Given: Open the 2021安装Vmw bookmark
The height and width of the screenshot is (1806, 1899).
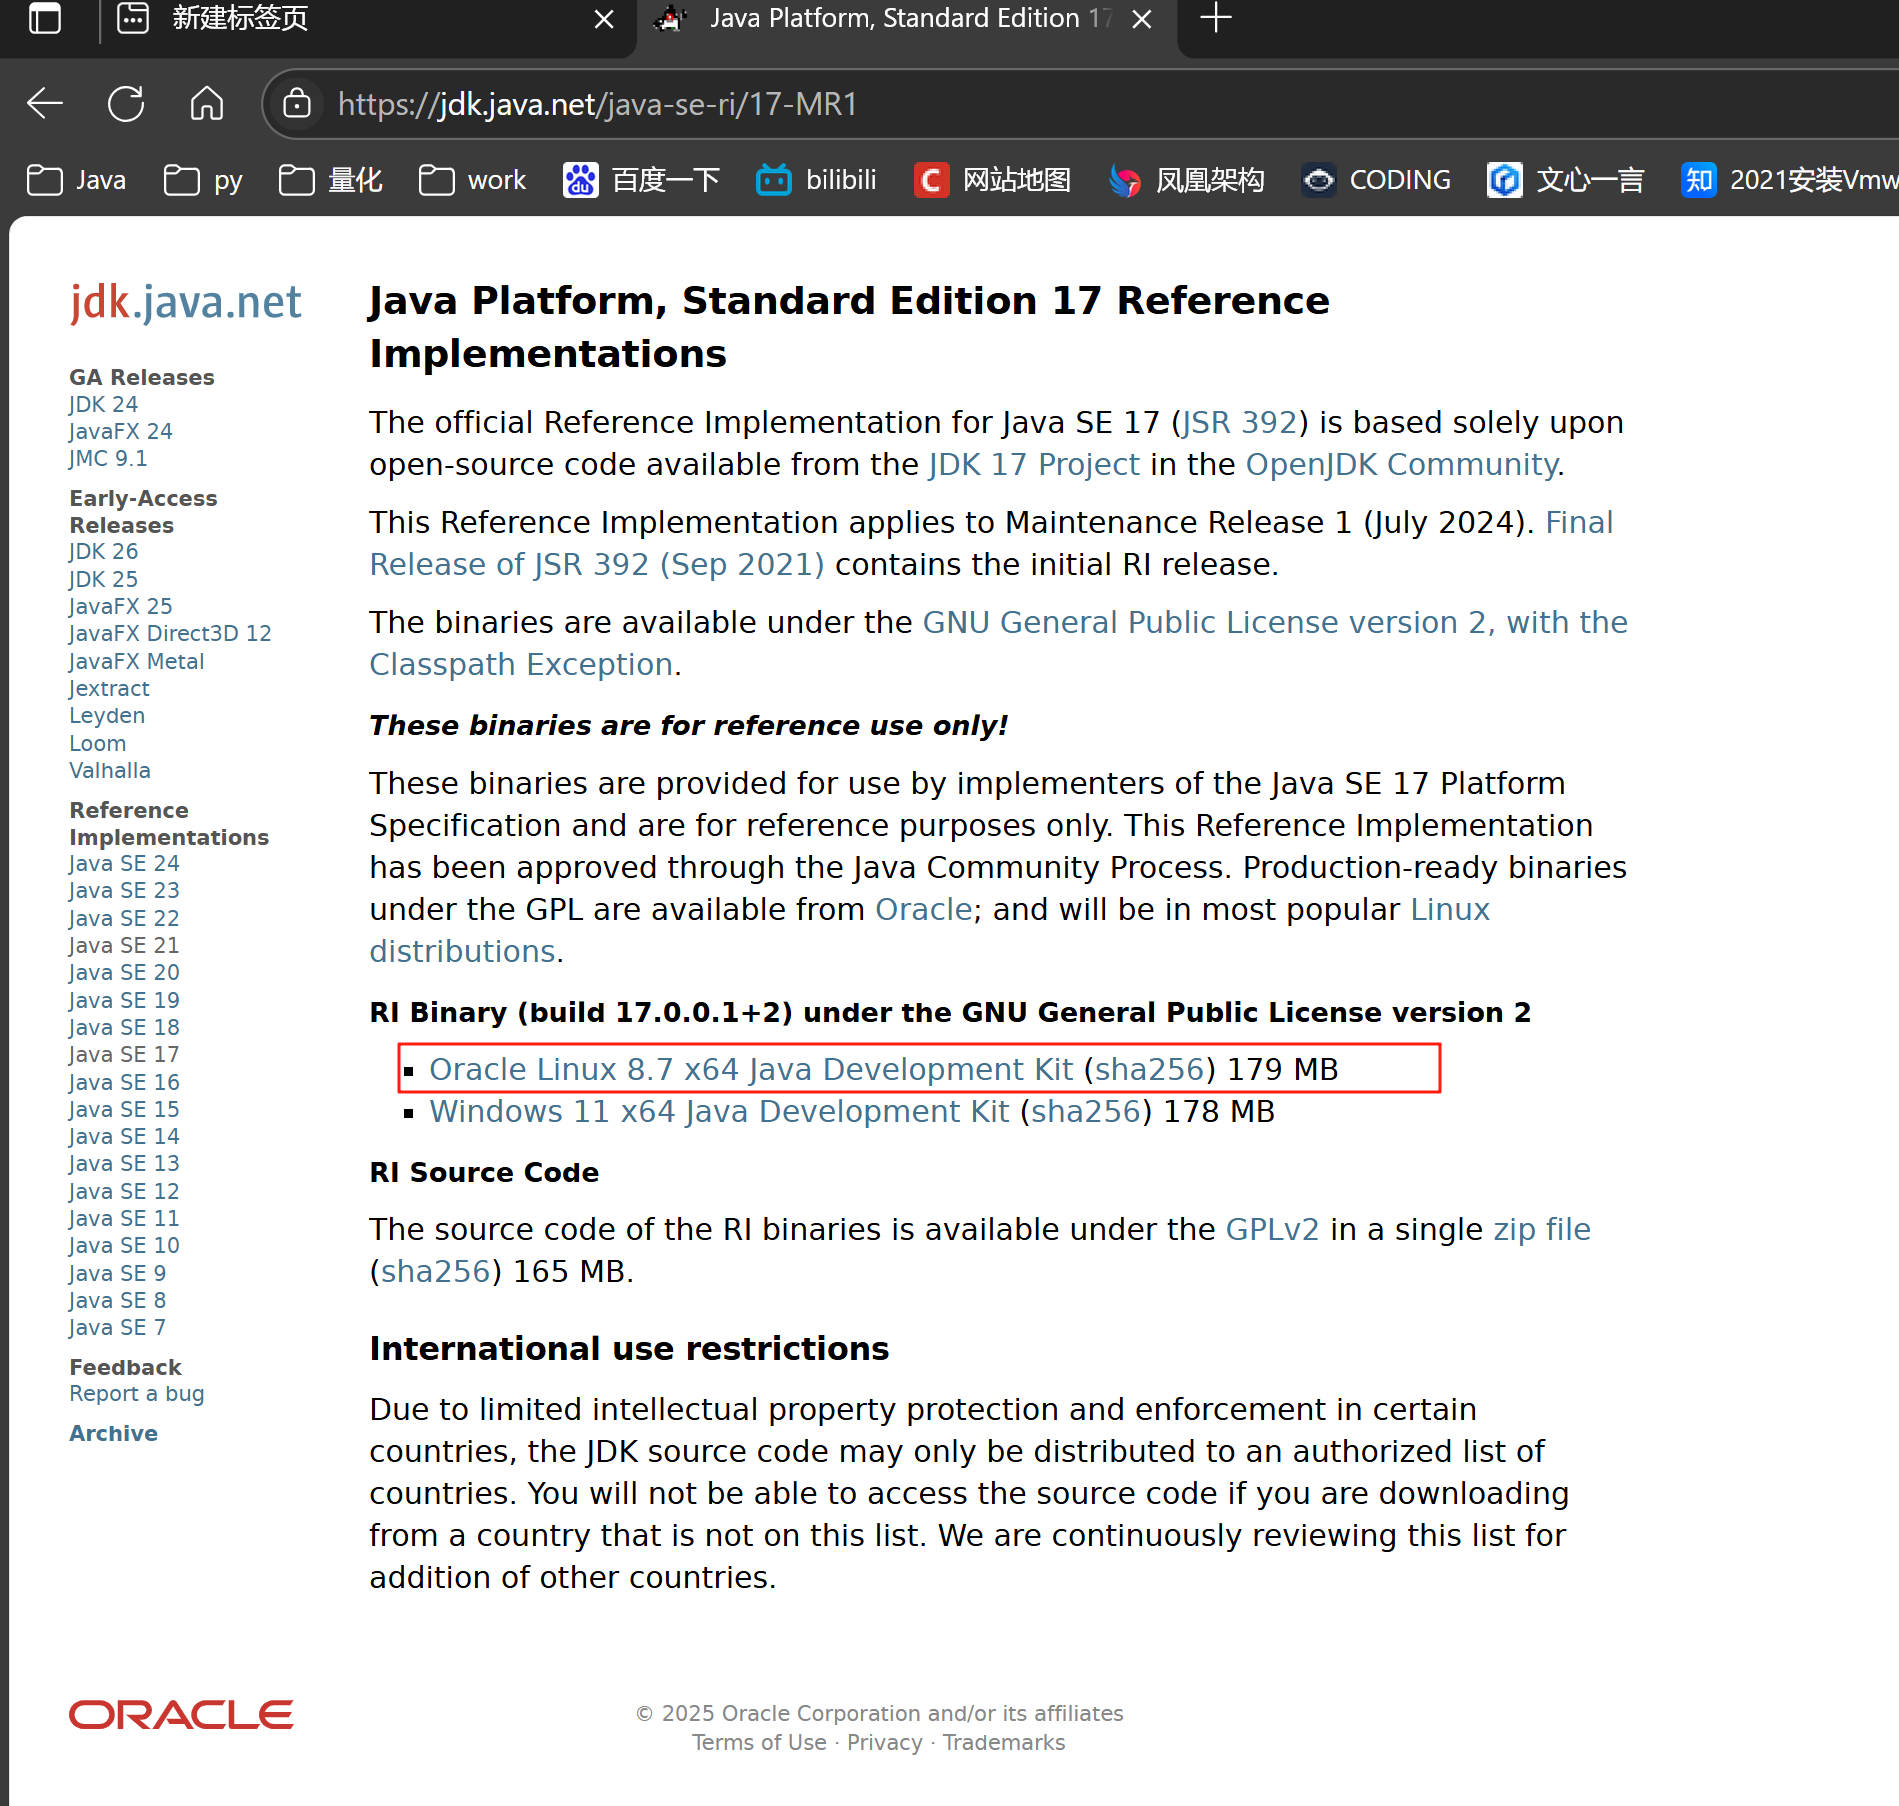Looking at the screenshot, I should 1789,180.
